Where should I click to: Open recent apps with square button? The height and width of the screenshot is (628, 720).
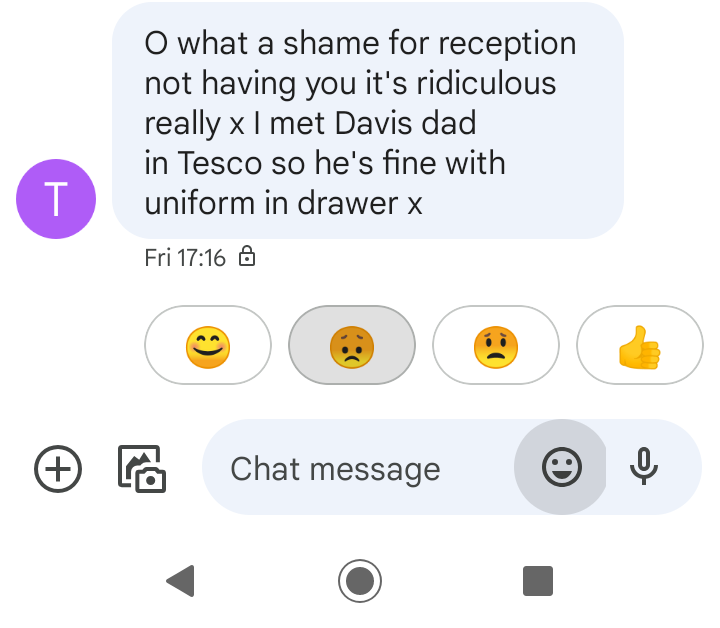[x=538, y=581]
